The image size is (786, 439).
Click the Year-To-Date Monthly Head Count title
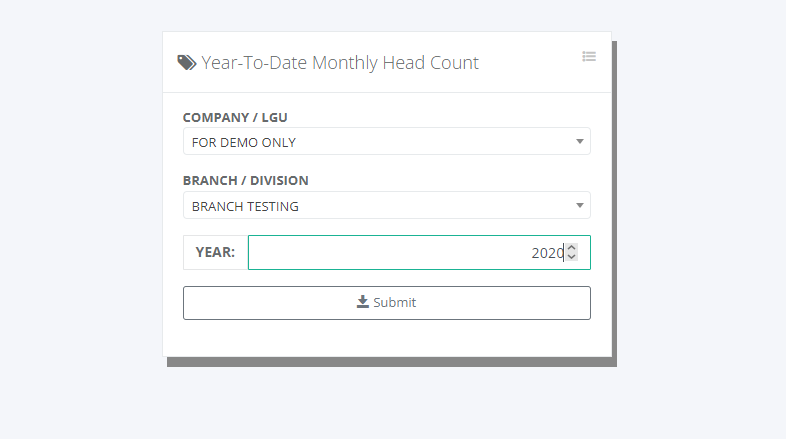[340, 63]
